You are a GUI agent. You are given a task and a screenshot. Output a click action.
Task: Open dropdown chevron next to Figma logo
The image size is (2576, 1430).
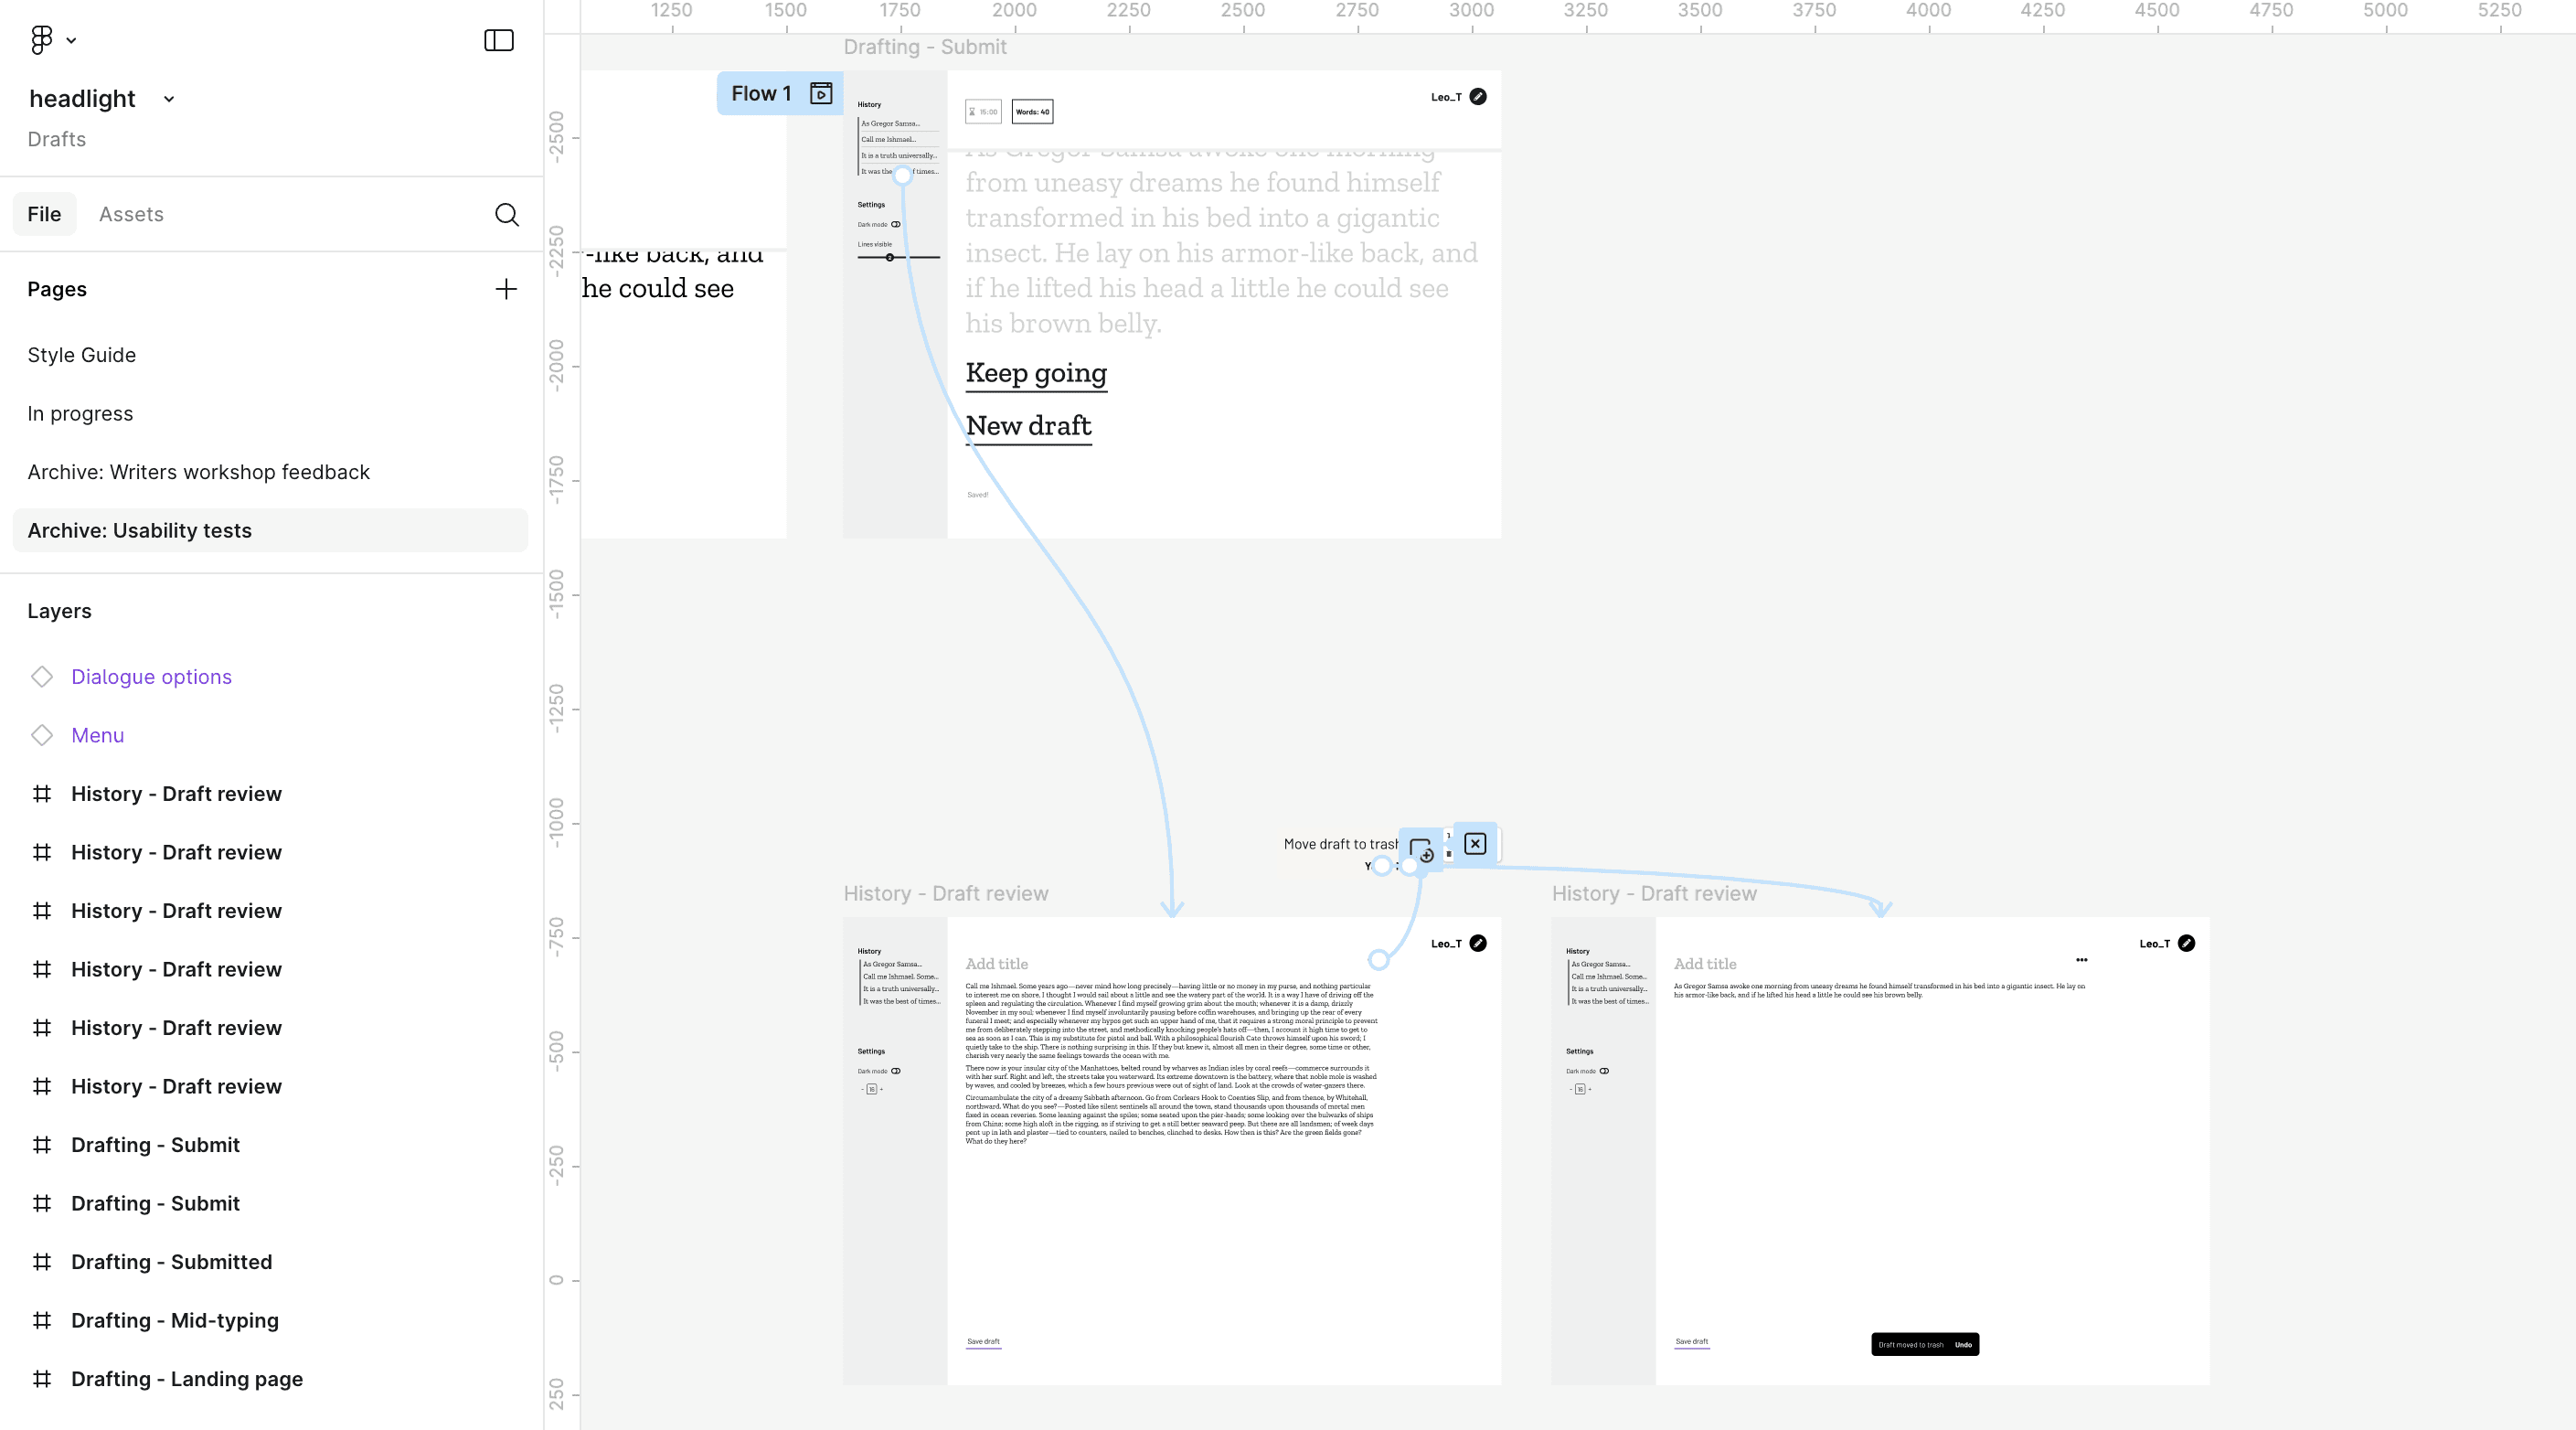tap(71, 41)
